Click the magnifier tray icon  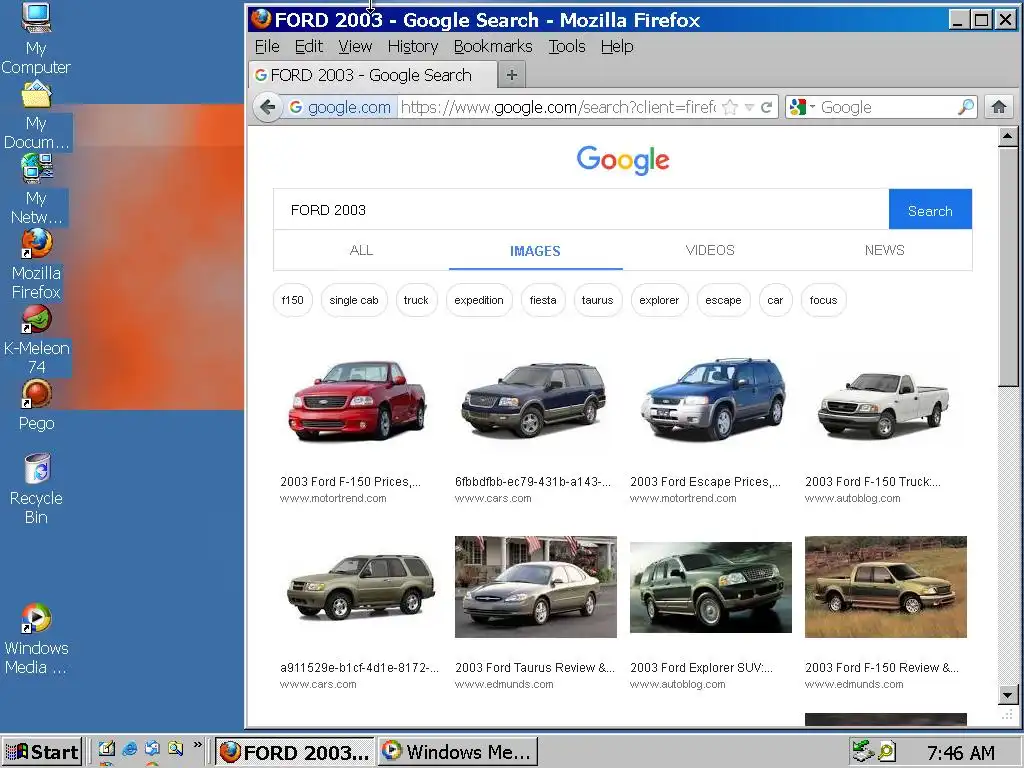[x=886, y=752]
